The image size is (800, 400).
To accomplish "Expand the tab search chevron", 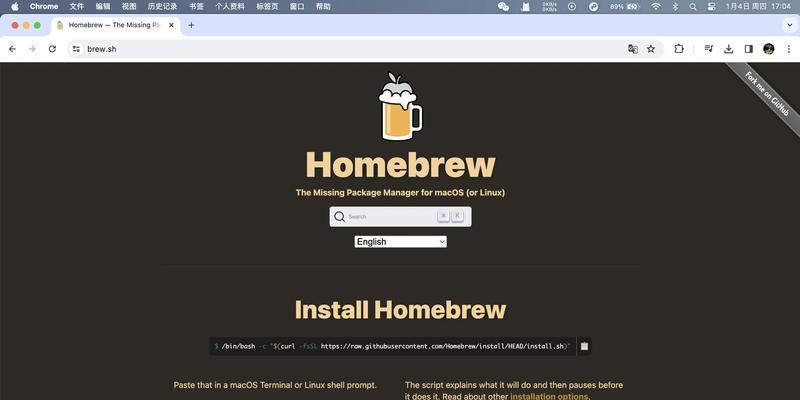I will tap(790, 25).
